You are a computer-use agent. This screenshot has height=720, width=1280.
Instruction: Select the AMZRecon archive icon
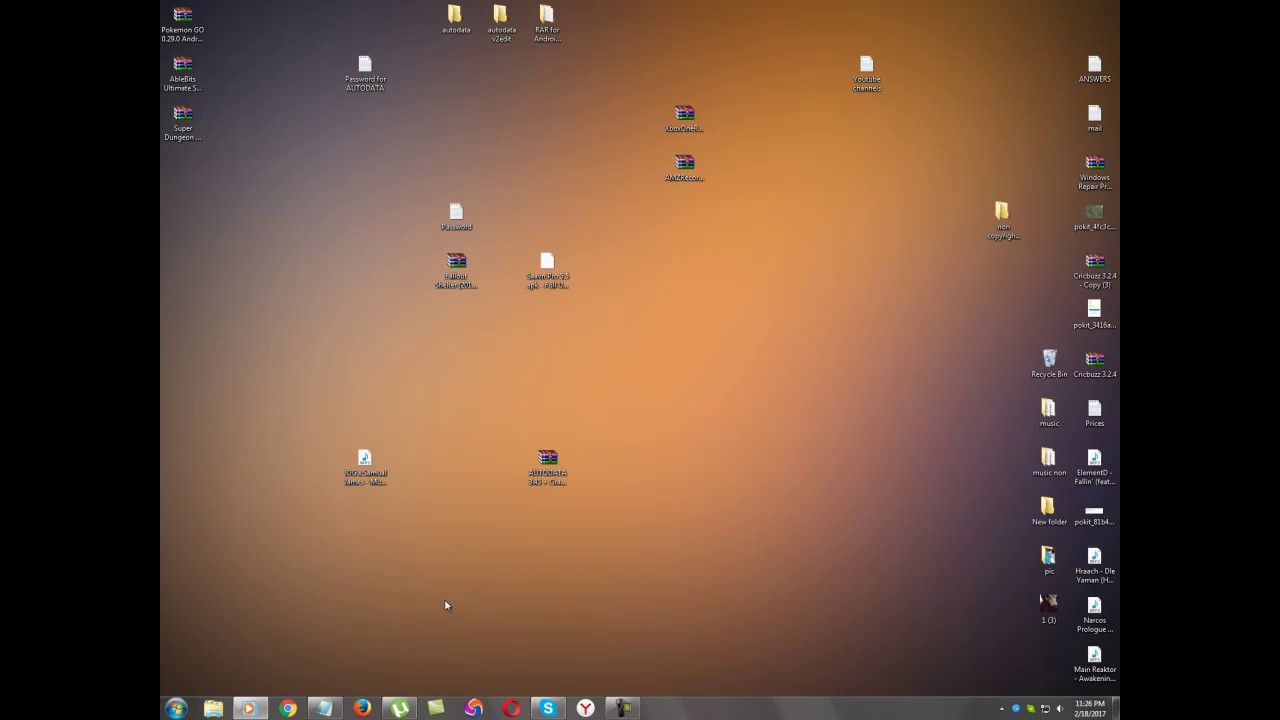[684, 168]
